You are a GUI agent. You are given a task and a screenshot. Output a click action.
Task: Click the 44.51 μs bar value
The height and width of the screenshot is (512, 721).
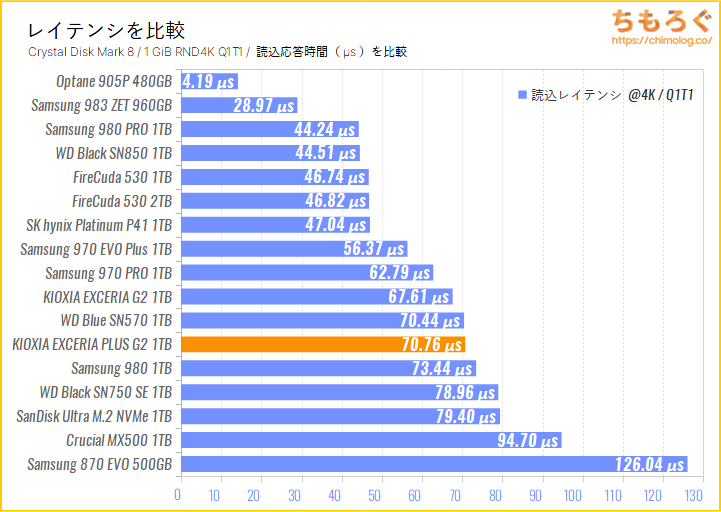click(326, 154)
